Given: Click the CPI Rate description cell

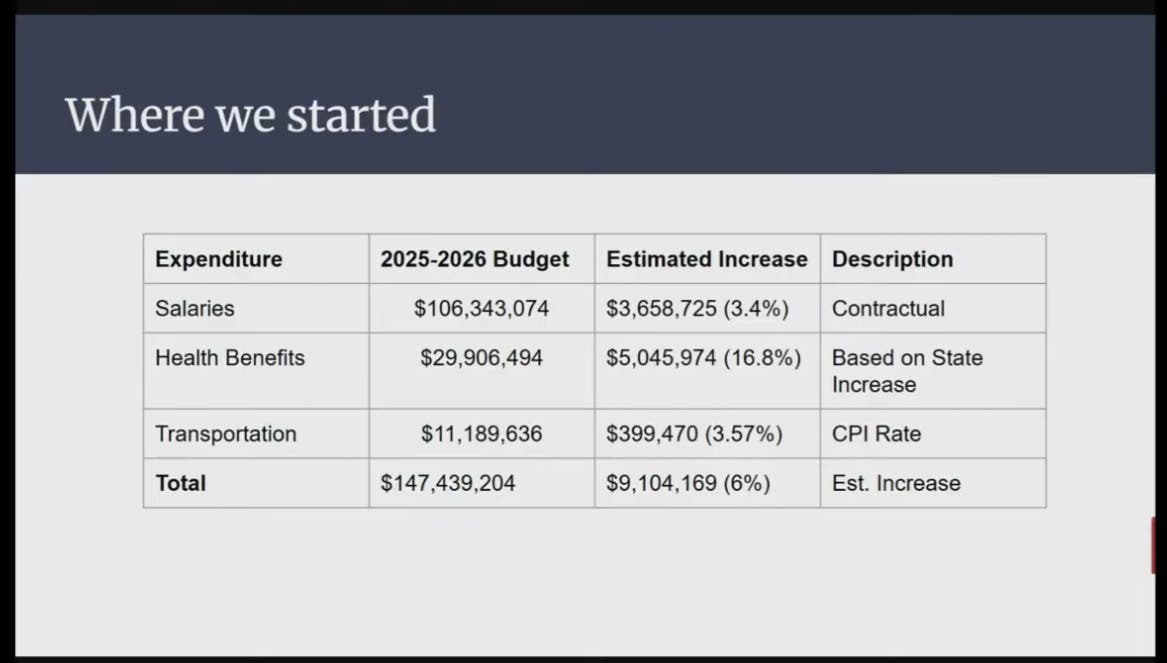Looking at the screenshot, I should [x=933, y=433].
